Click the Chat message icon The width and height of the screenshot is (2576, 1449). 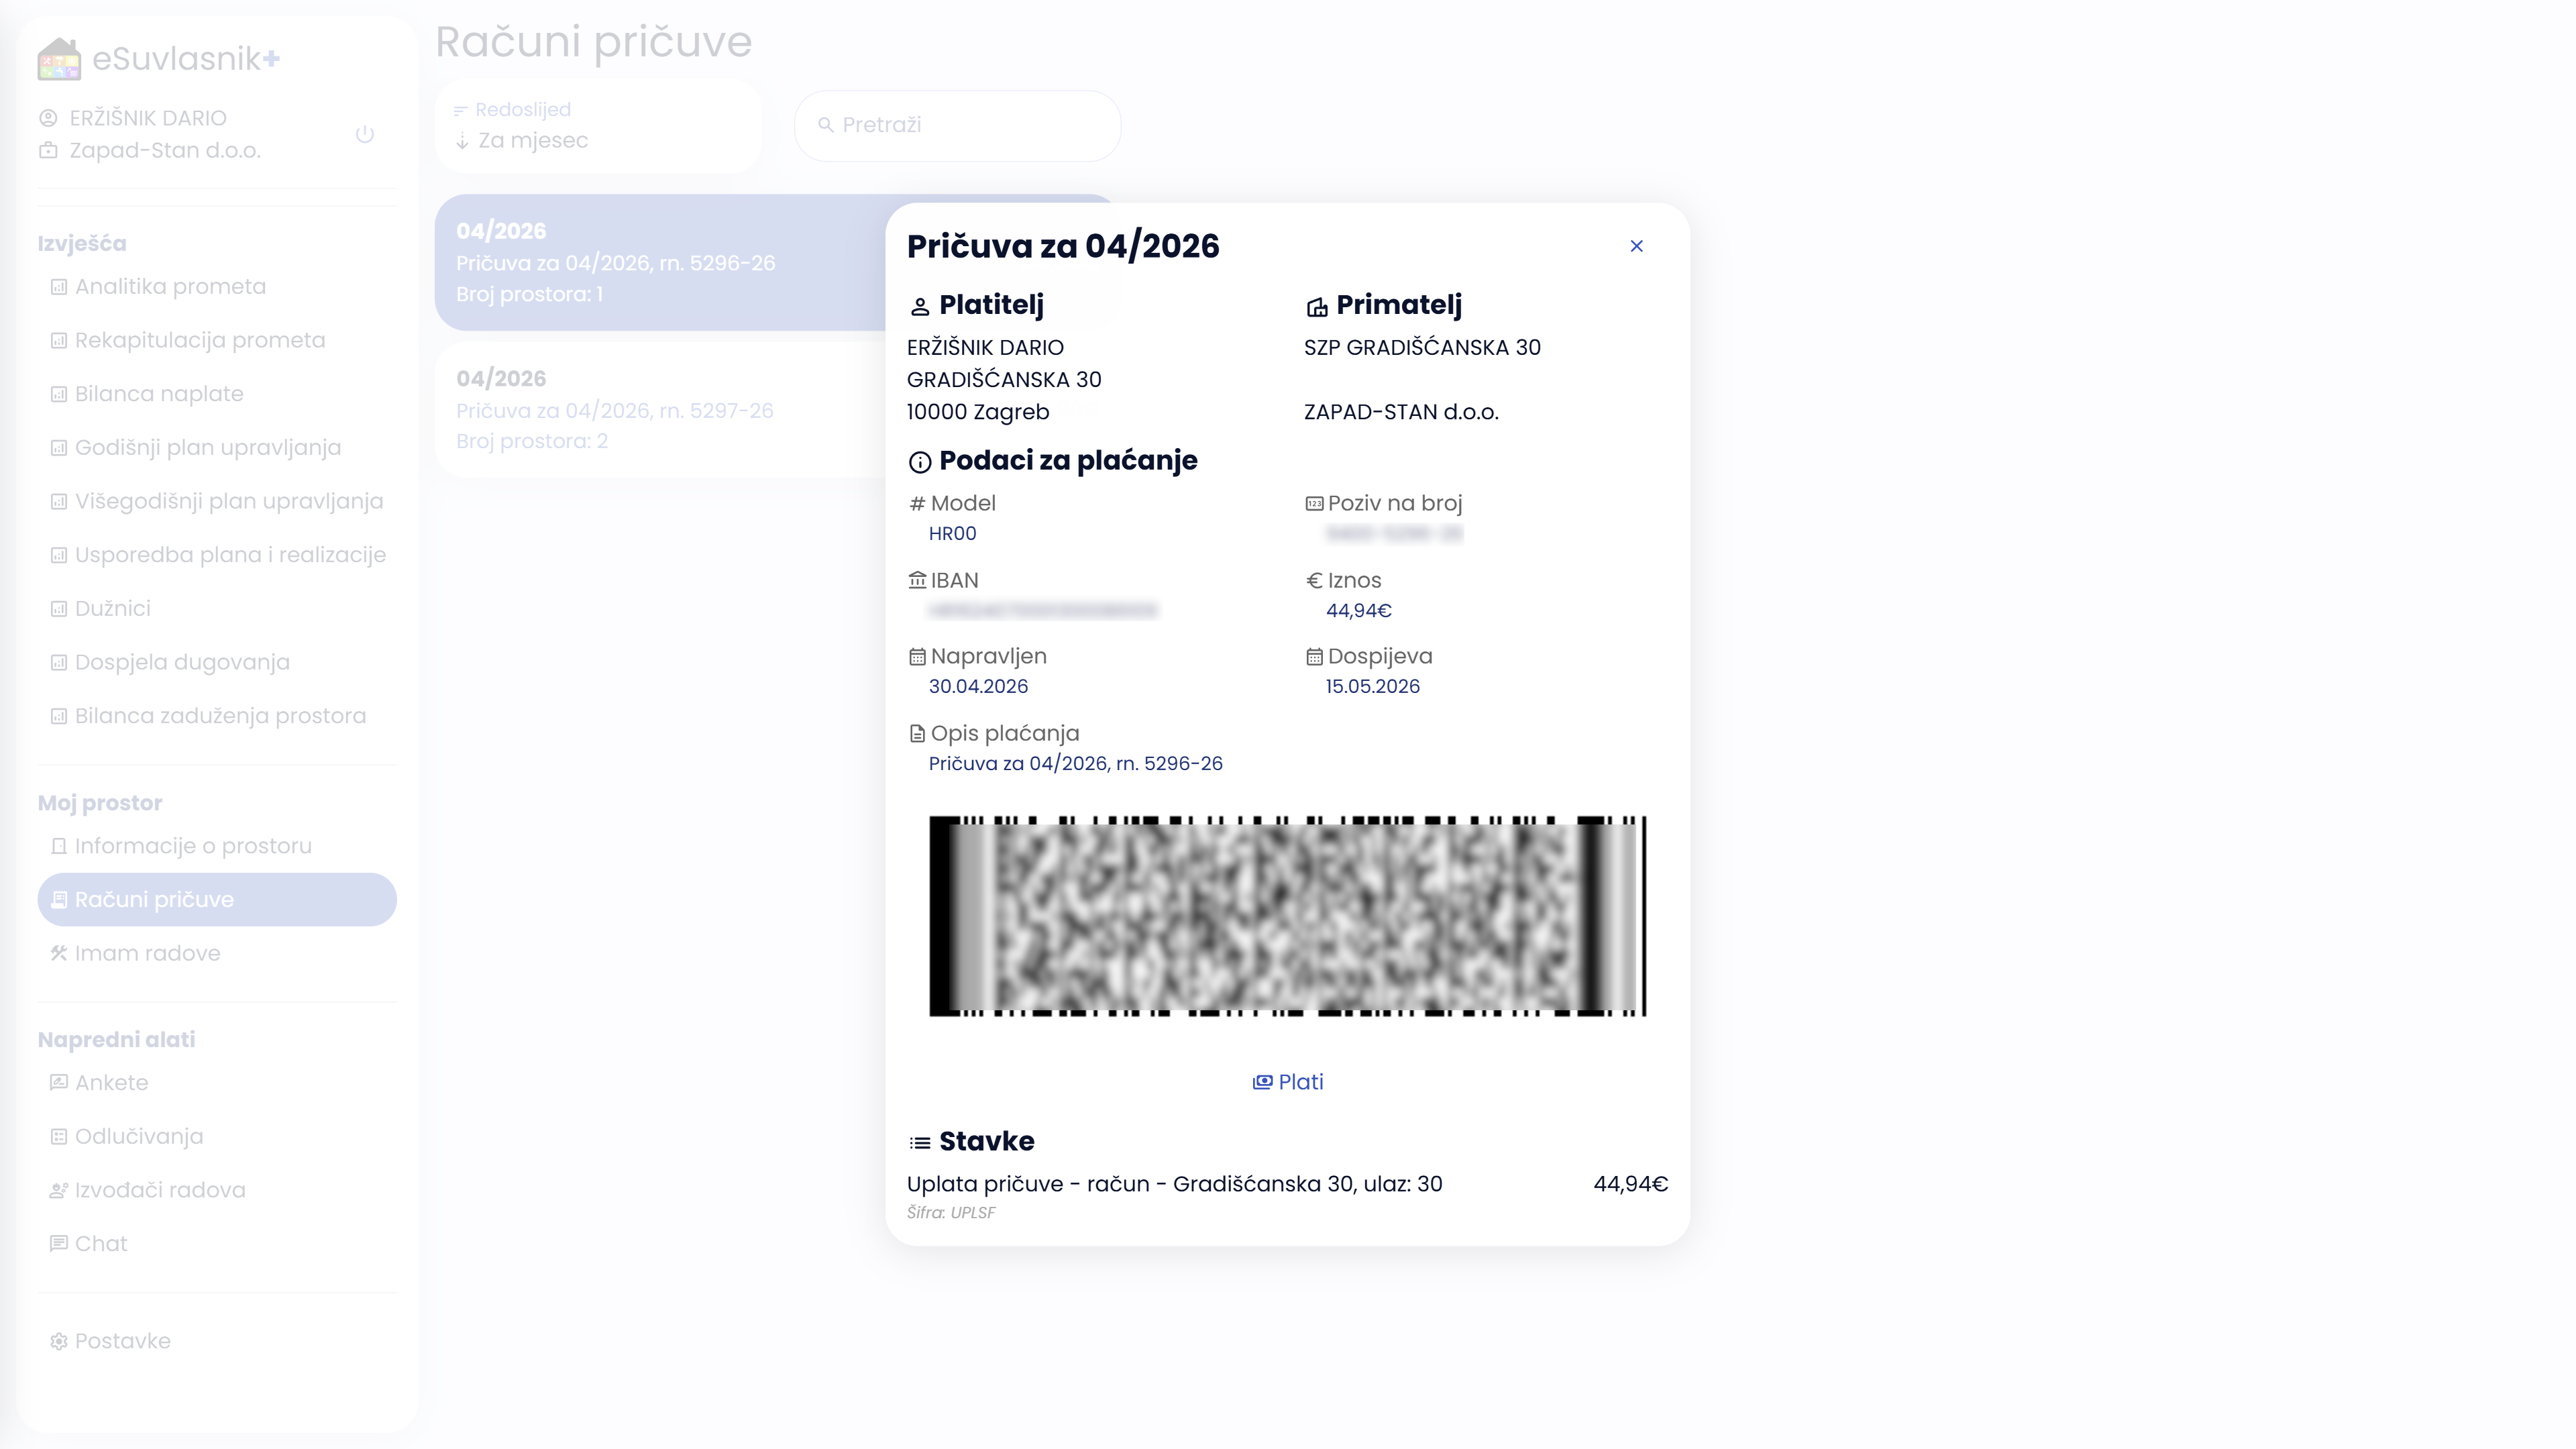(59, 1244)
